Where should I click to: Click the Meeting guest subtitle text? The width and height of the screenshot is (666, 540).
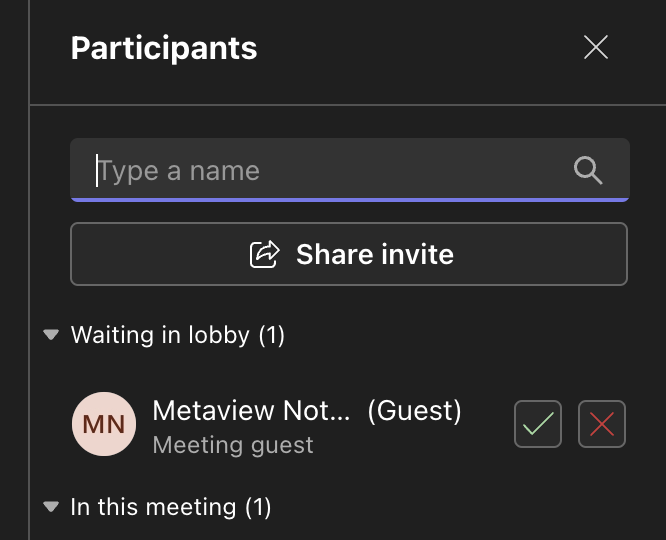[233, 445]
